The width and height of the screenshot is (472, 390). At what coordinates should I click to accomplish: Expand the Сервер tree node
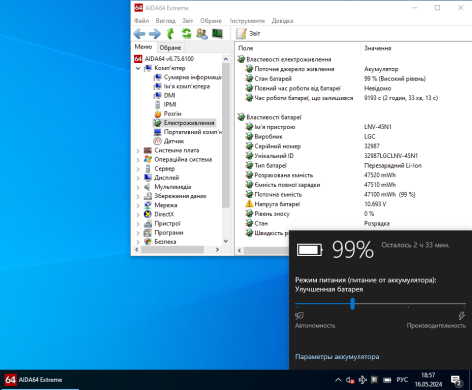pos(138,169)
